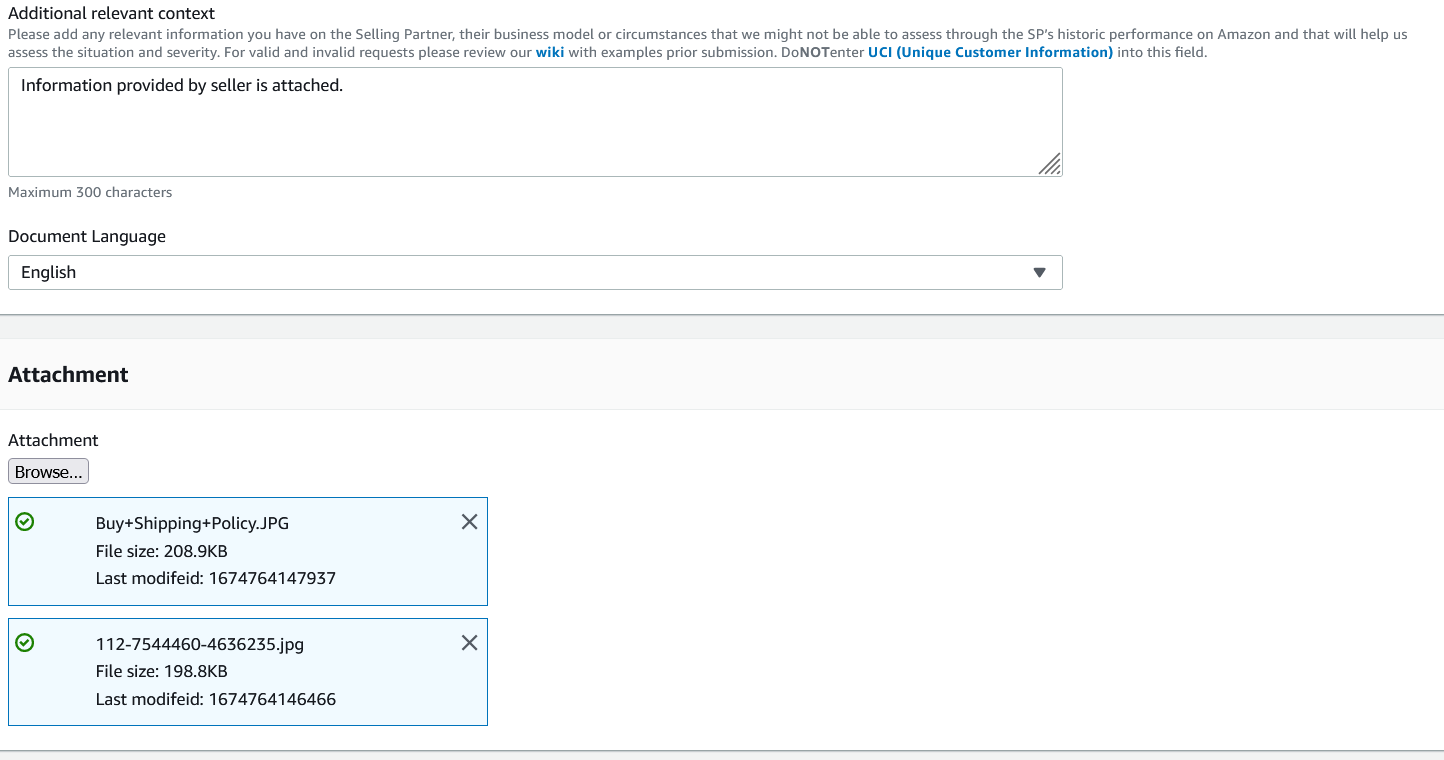
Task: Focus the Additional relevant context text box
Action: [x=535, y=122]
